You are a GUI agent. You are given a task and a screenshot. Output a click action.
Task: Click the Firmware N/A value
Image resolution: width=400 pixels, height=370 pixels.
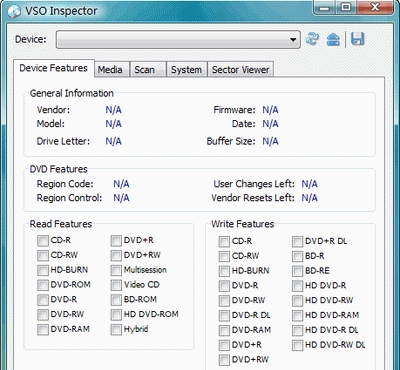pyautogui.click(x=270, y=110)
